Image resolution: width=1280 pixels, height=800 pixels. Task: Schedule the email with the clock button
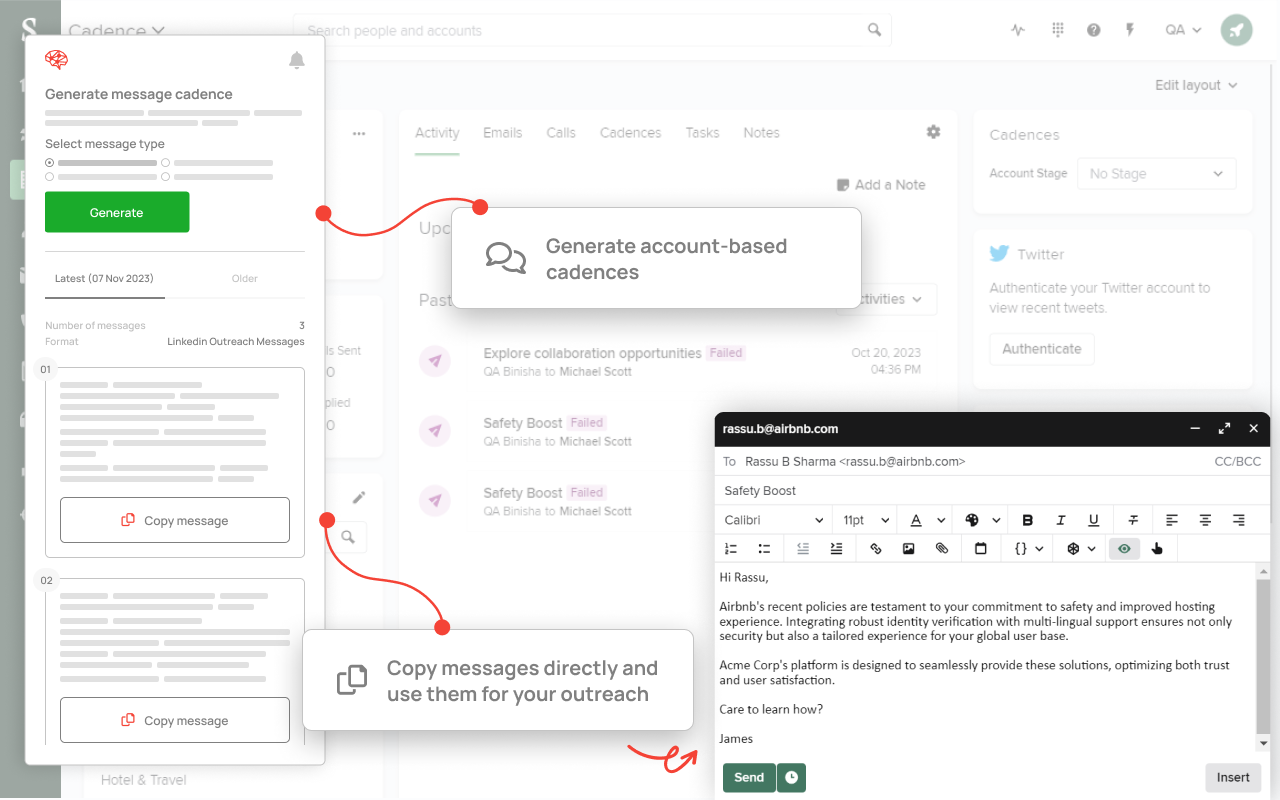pos(792,777)
